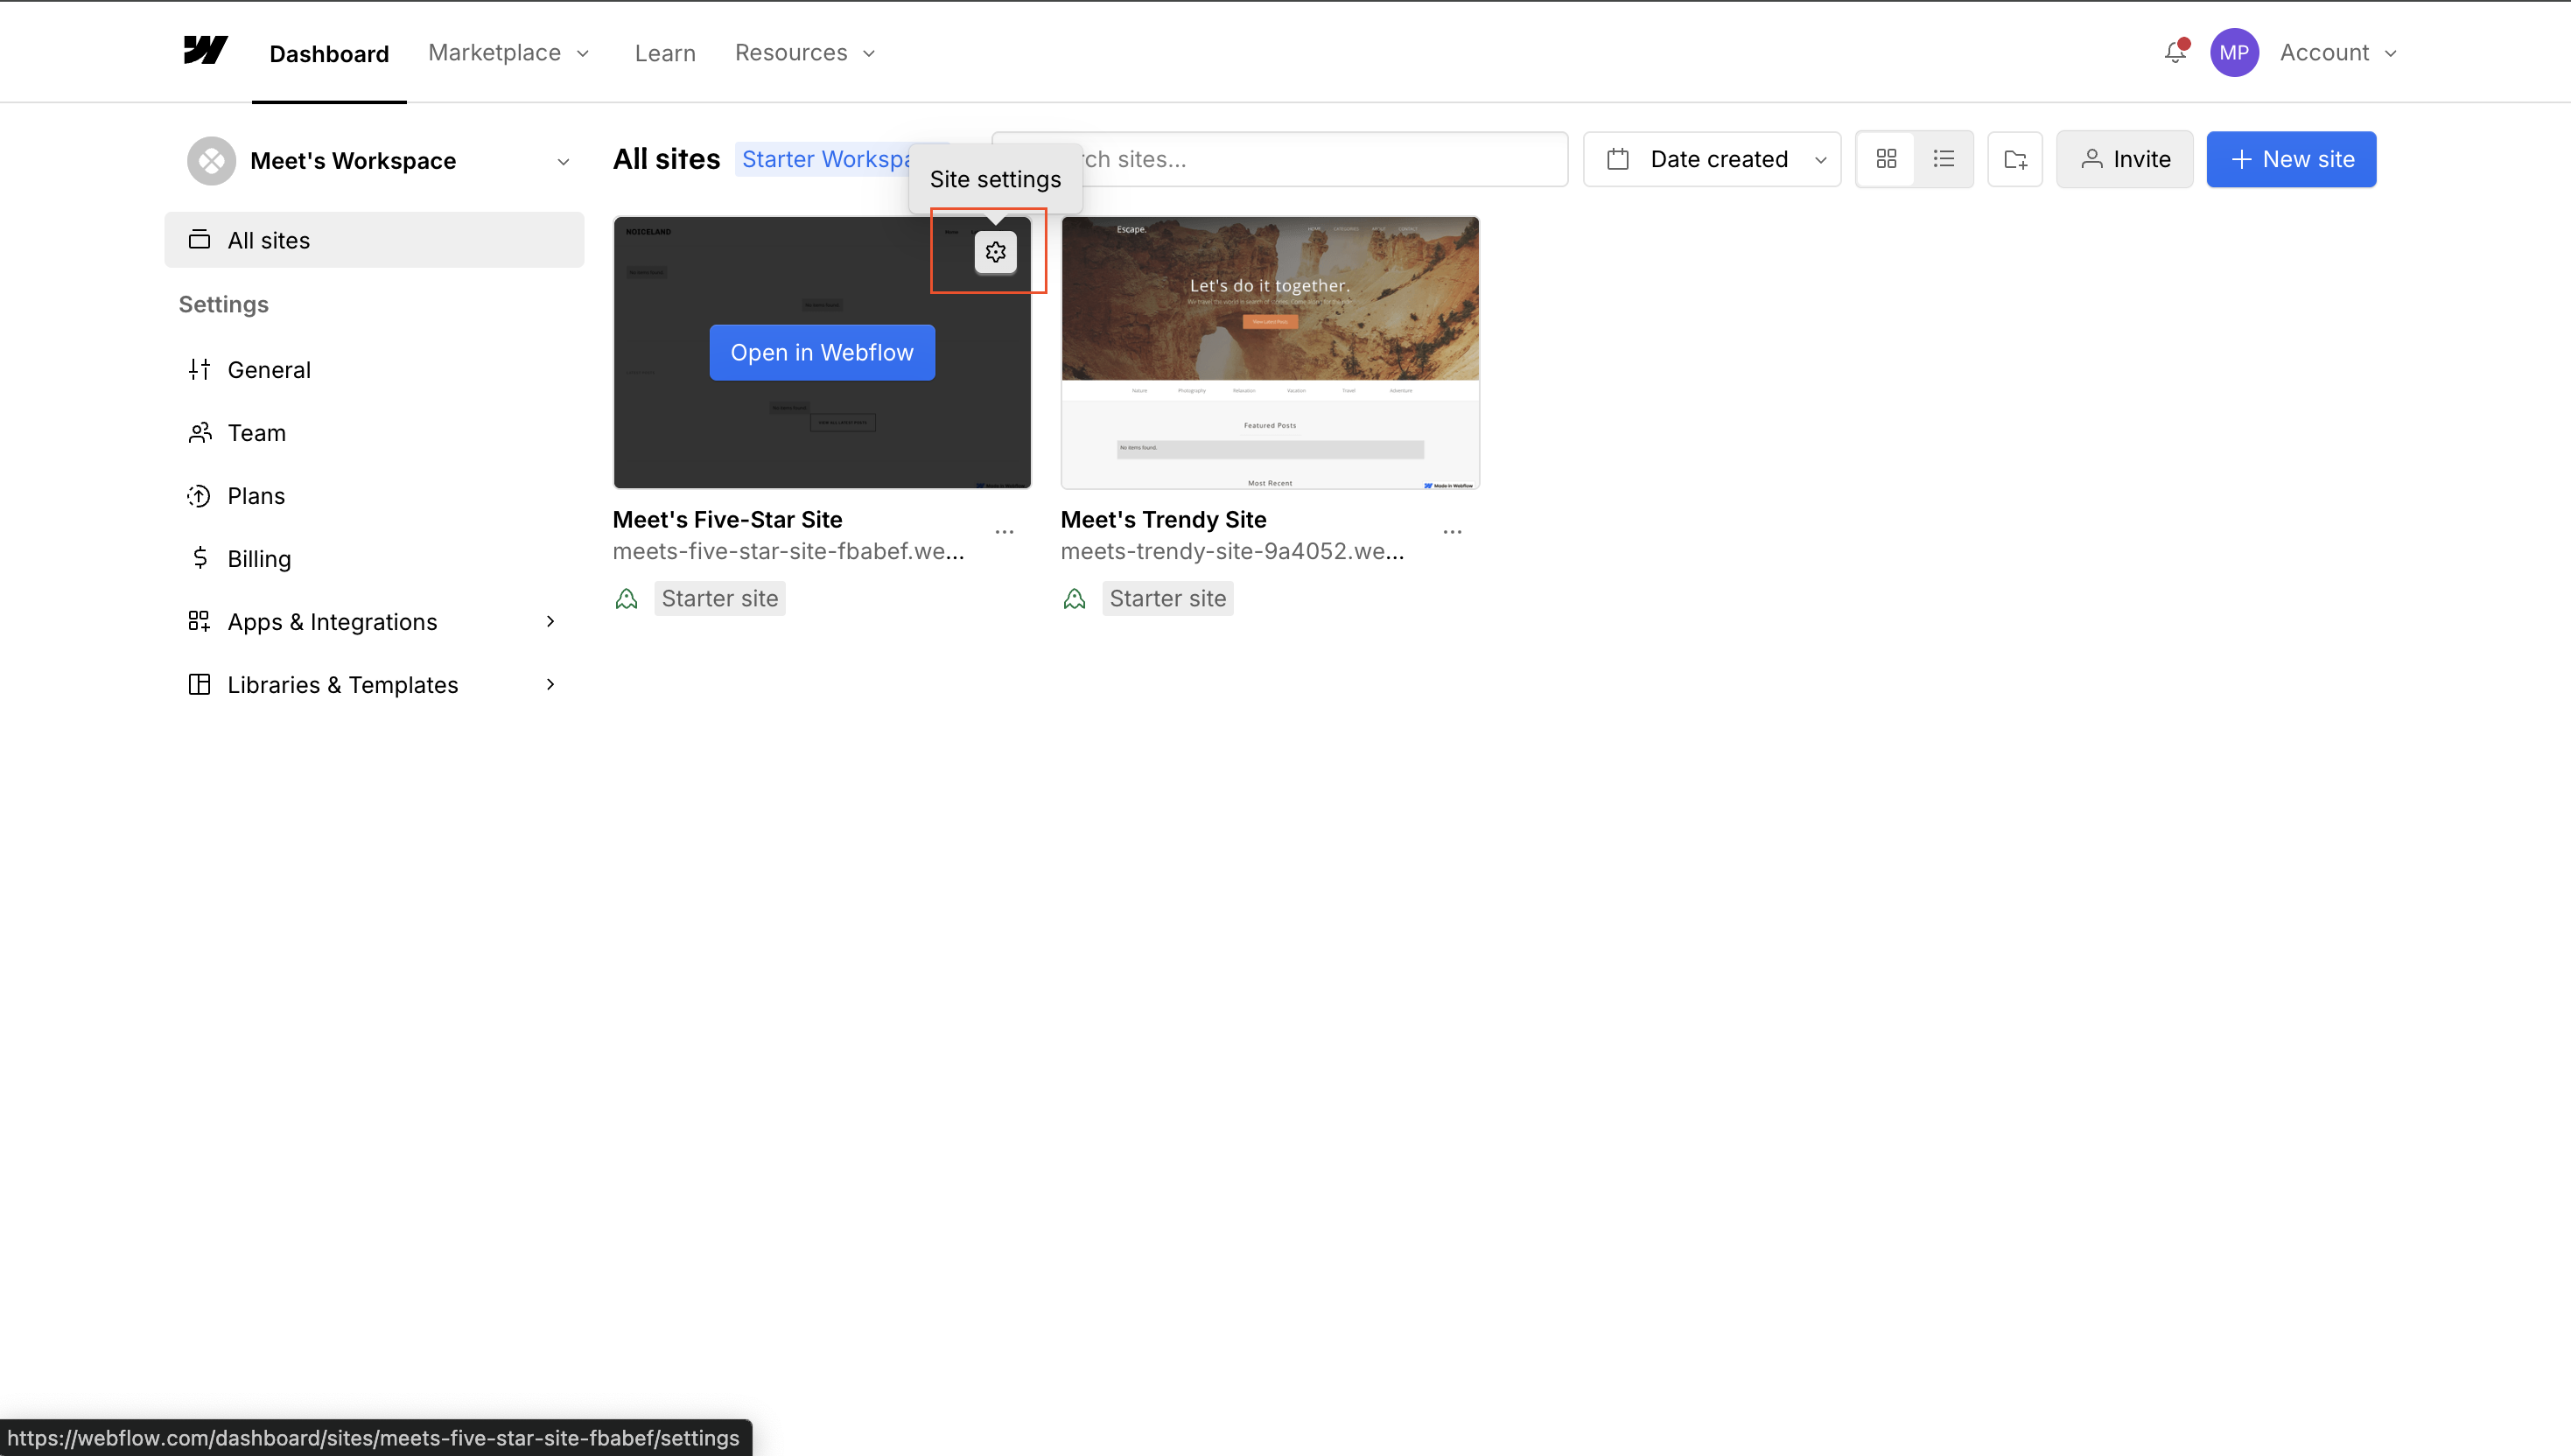Open more options for Meet's Trendy Site
2571x1456 pixels.
pos(1452,532)
